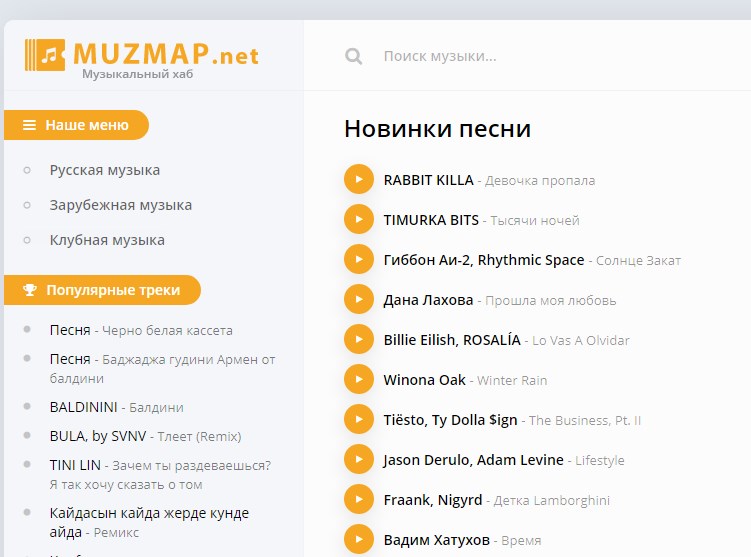Image resolution: width=751 pixels, height=557 pixels.
Task: Open Winona Oak song link
Action: coord(465,380)
